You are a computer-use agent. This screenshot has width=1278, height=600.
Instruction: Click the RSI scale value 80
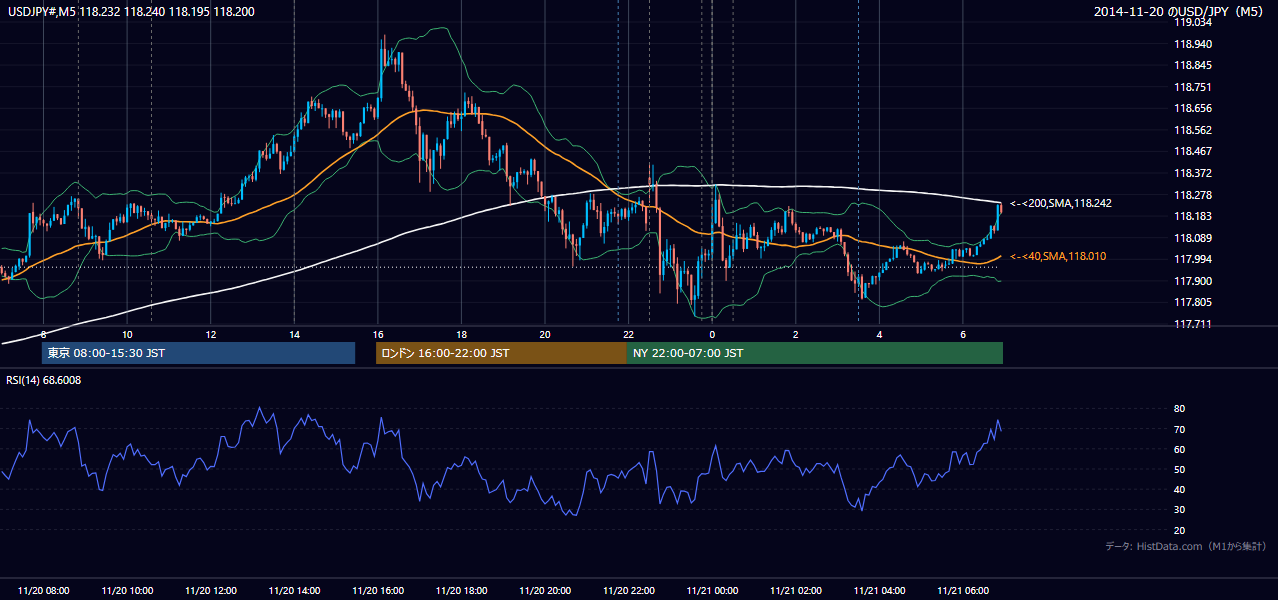click(1179, 409)
